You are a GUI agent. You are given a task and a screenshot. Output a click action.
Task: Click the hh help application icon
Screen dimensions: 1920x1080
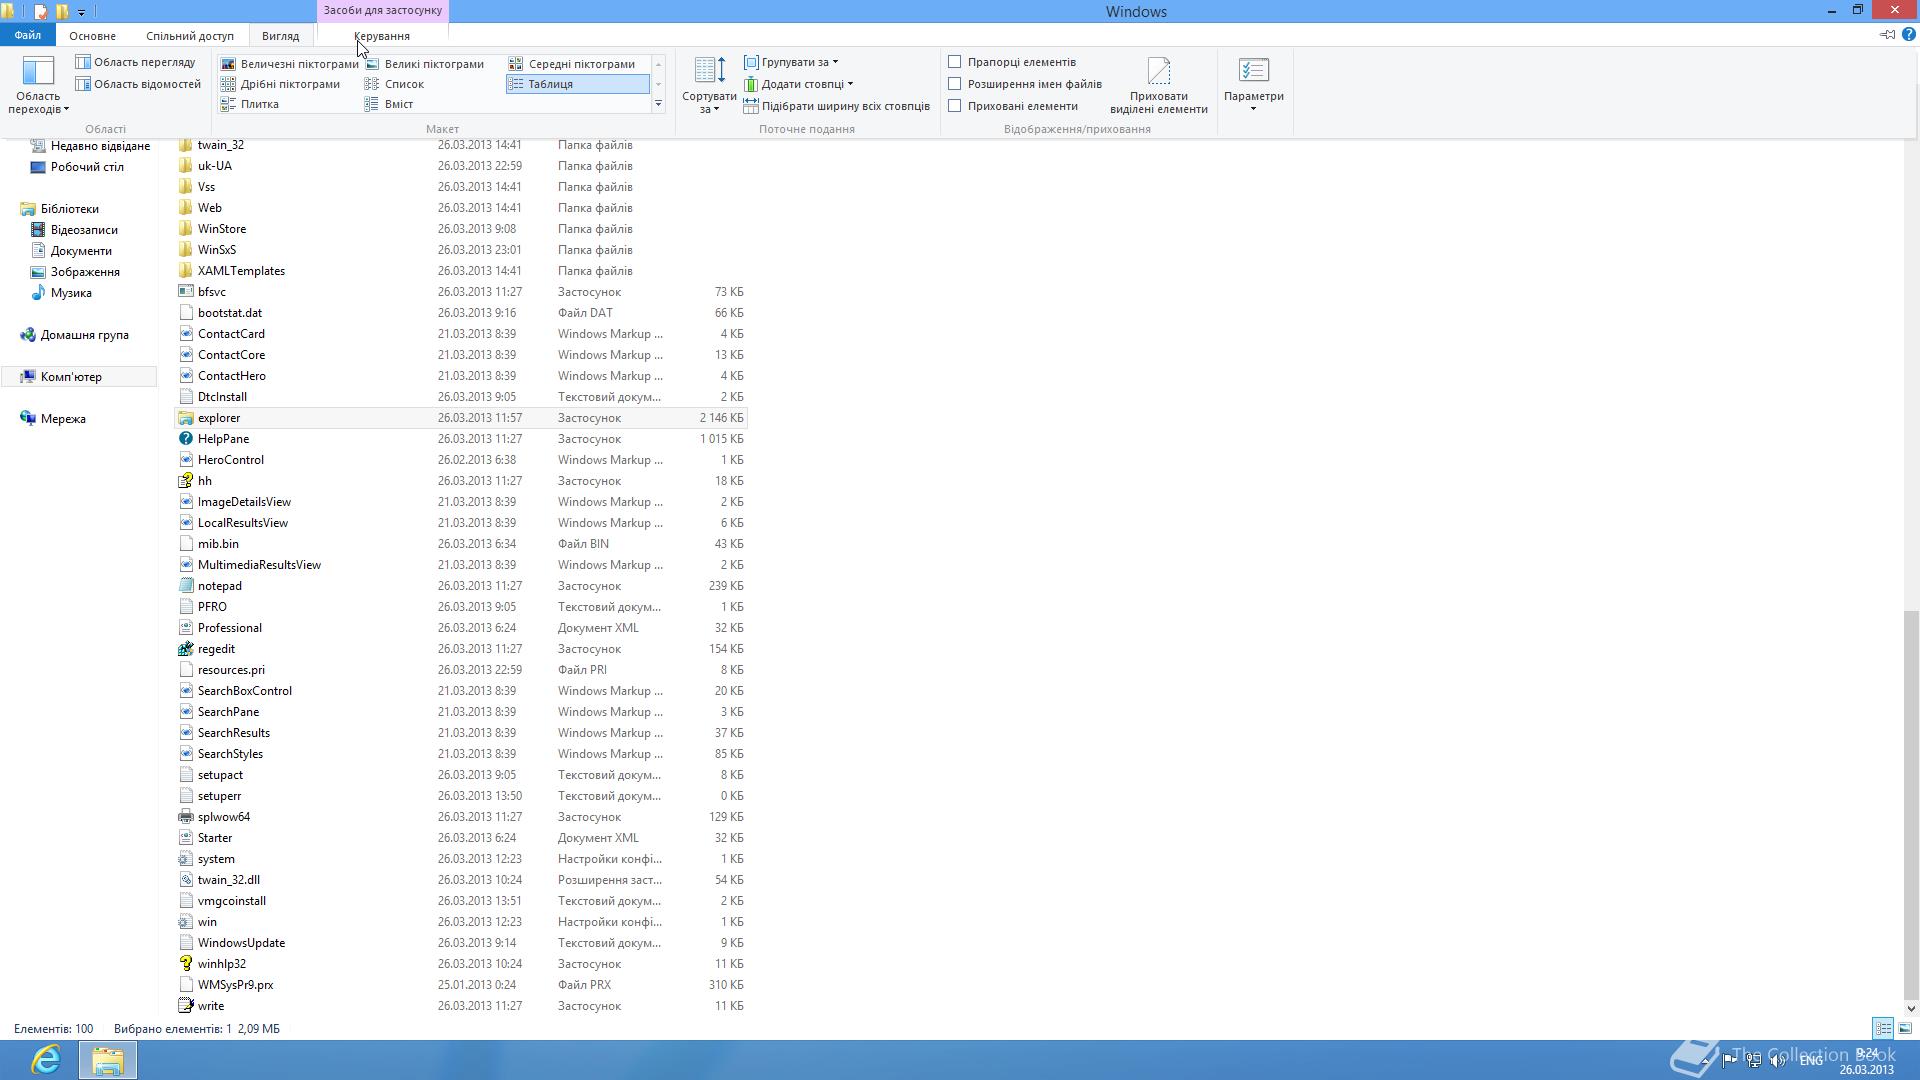coord(185,481)
